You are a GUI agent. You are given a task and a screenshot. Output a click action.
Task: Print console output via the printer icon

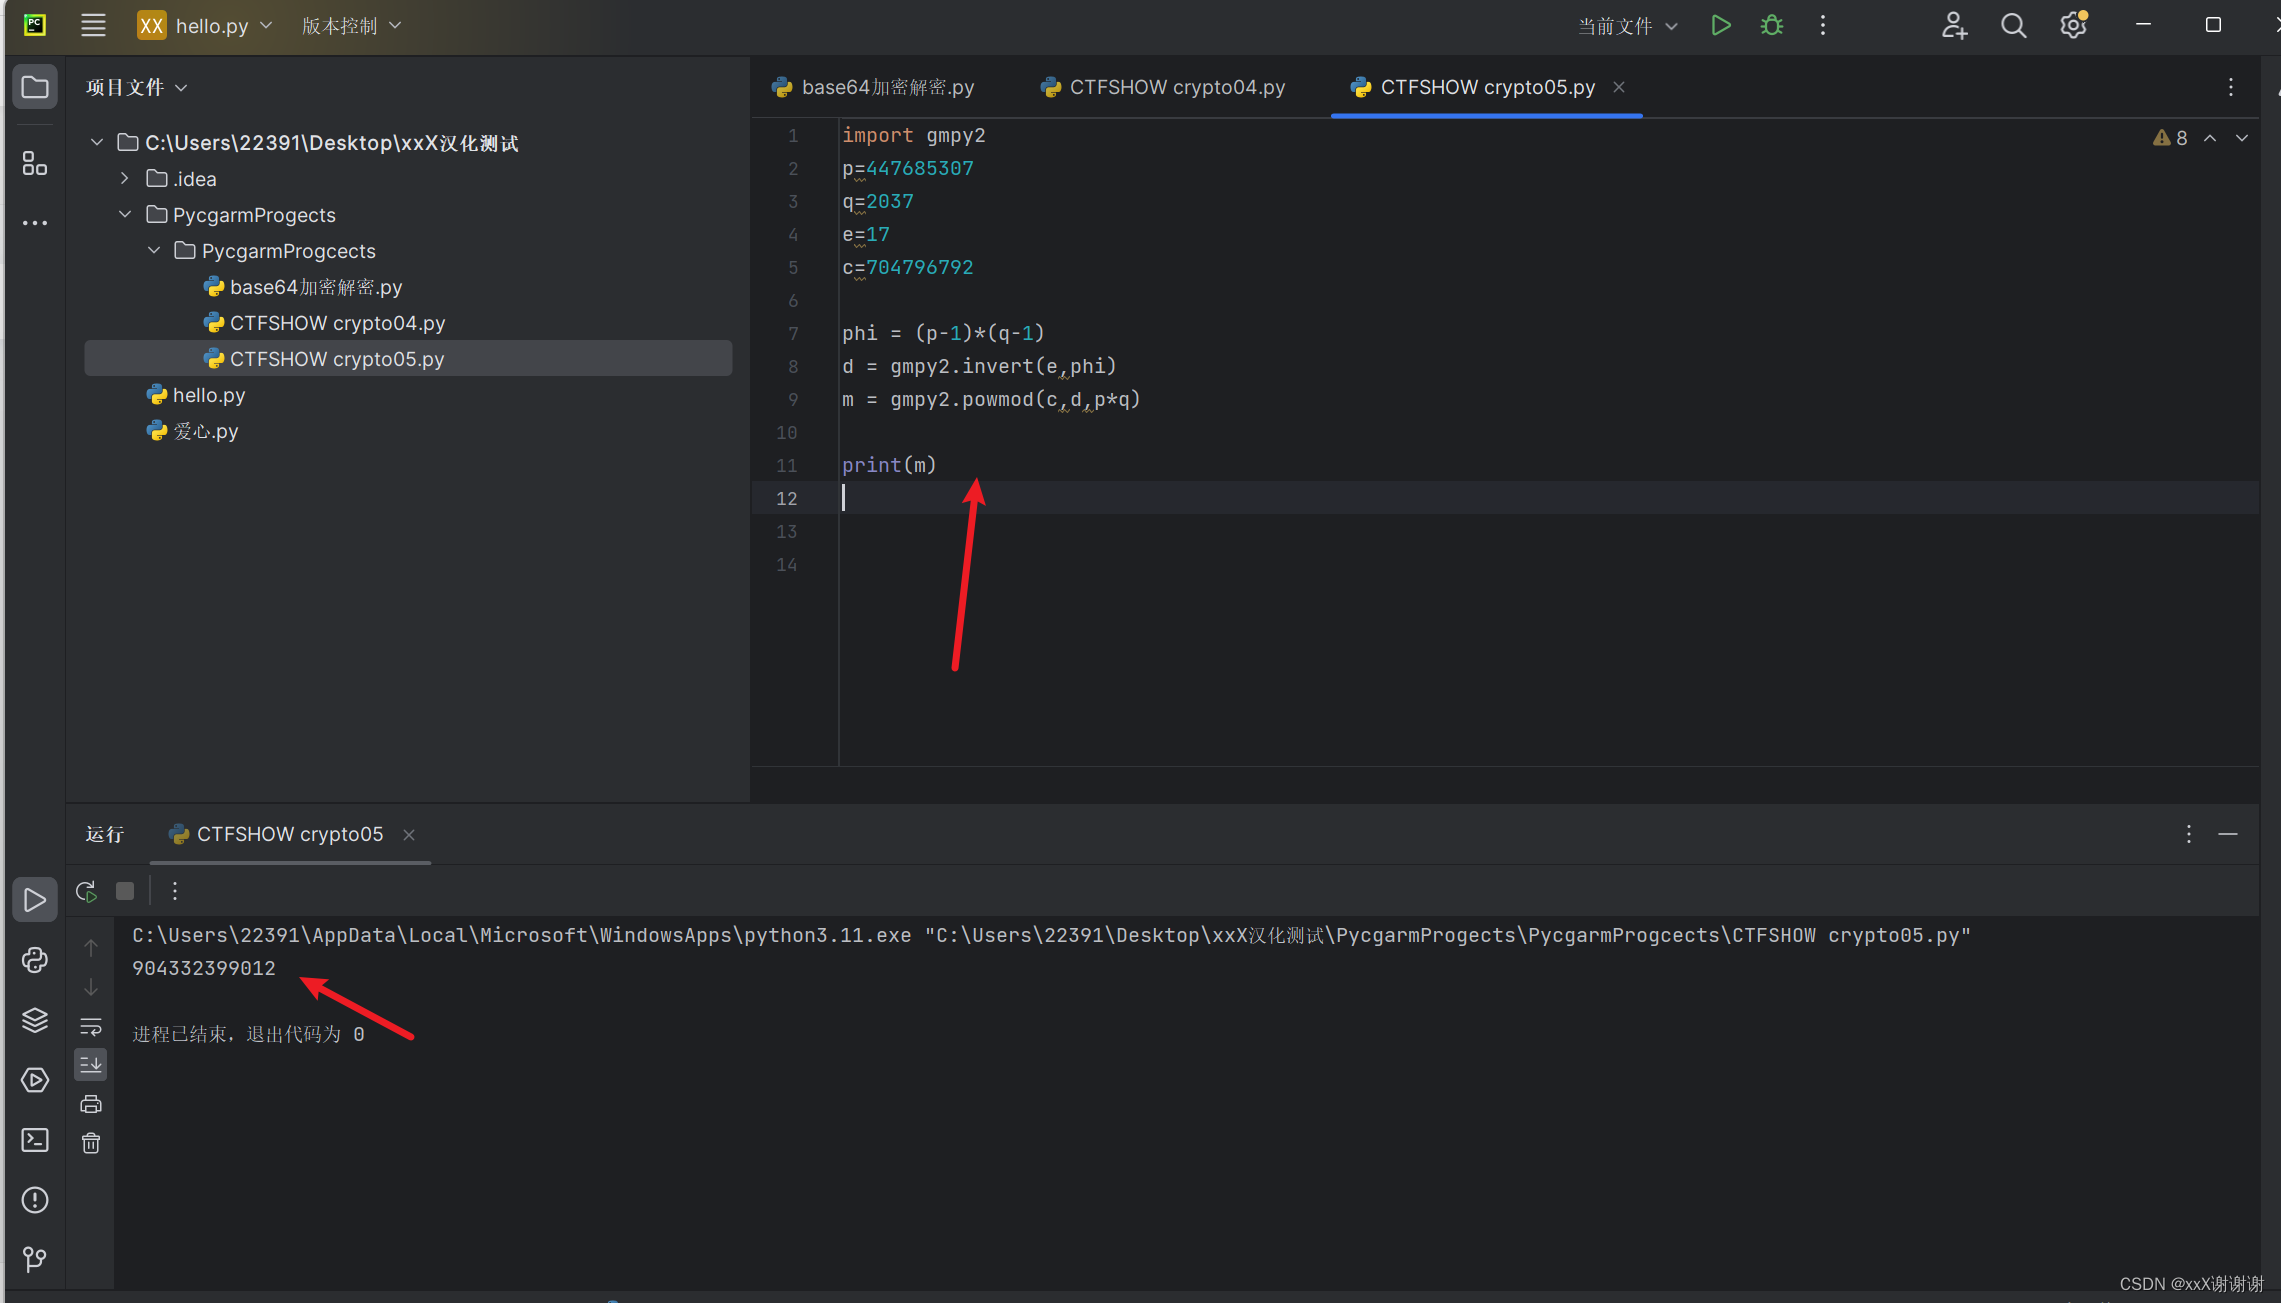pos(90,1103)
